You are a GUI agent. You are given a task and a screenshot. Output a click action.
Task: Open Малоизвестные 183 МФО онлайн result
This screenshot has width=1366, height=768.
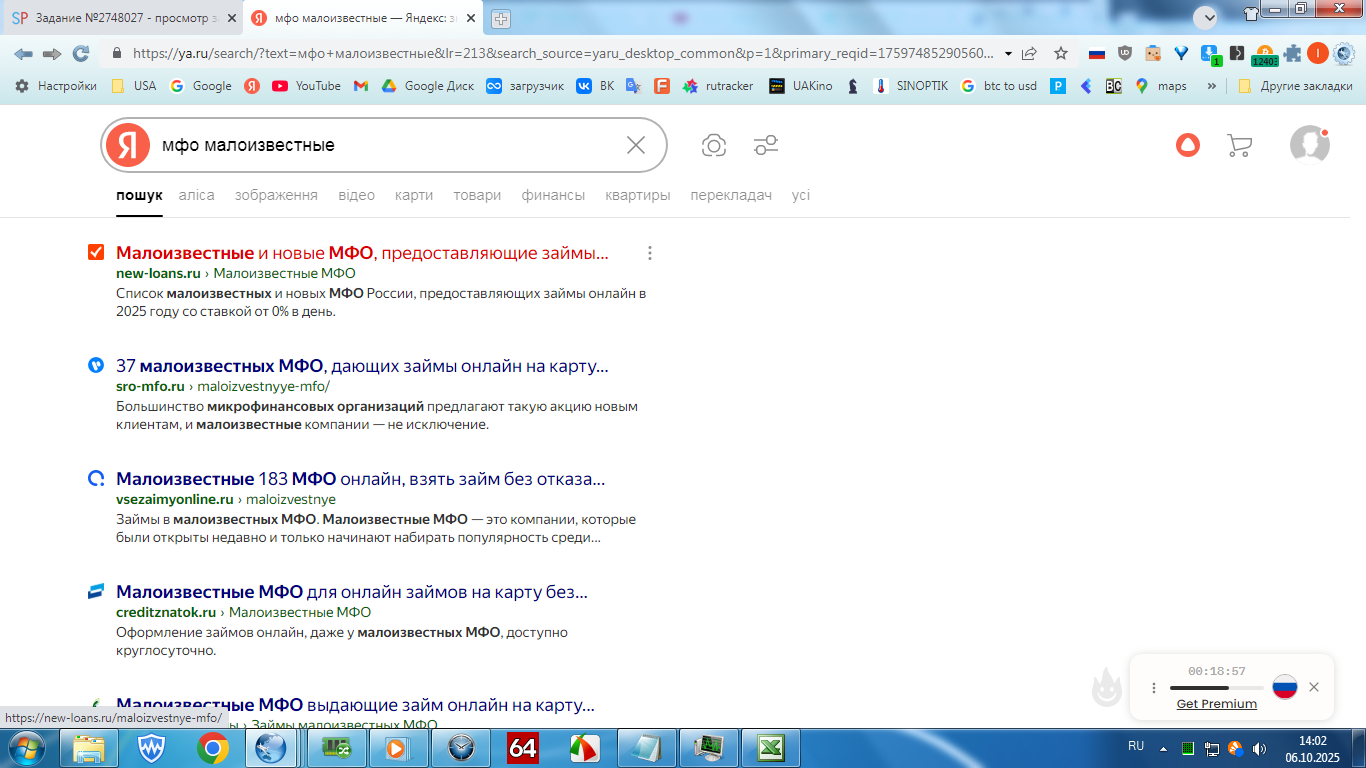click(361, 479)
